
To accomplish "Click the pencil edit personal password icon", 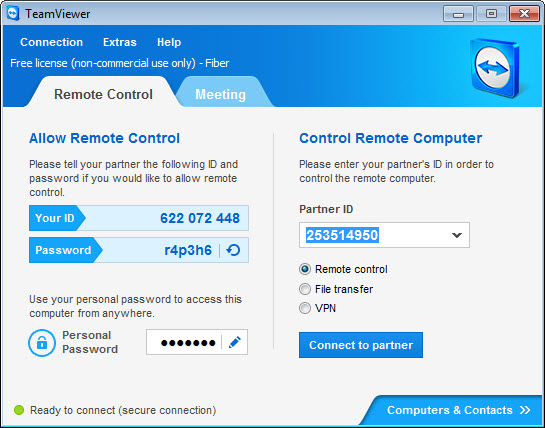I will pyautogui.click(x=235, y=342).
